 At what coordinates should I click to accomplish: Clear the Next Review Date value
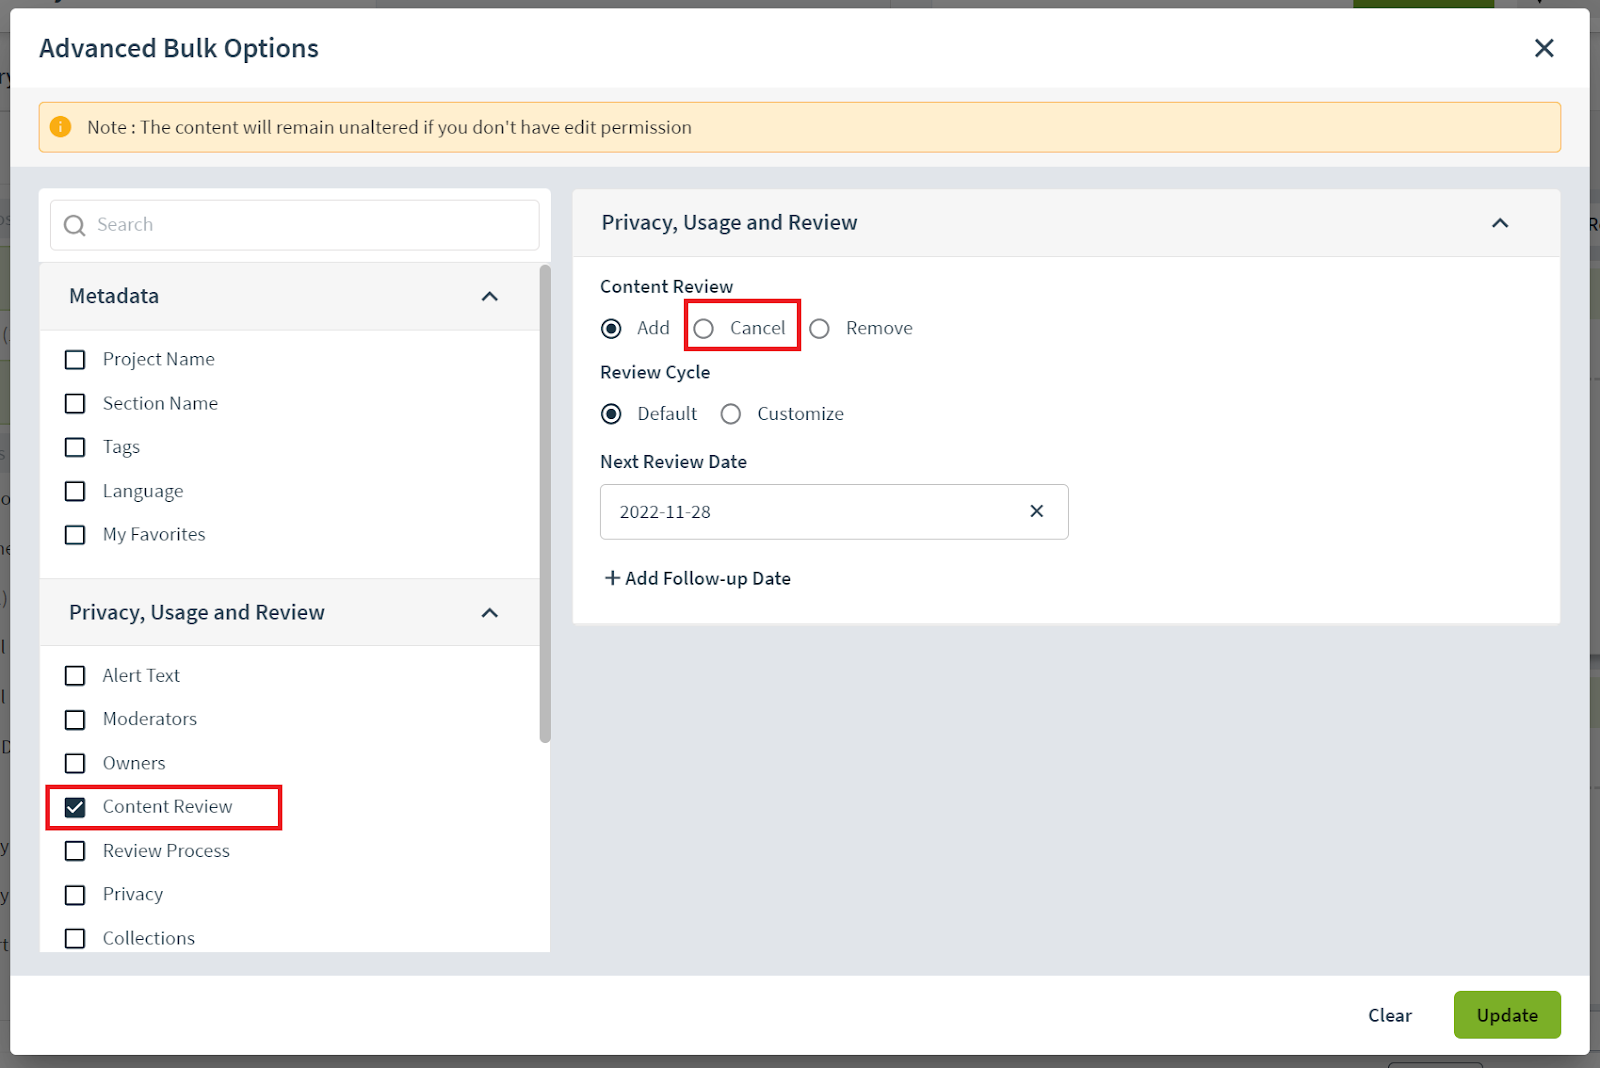point(1037,511)
